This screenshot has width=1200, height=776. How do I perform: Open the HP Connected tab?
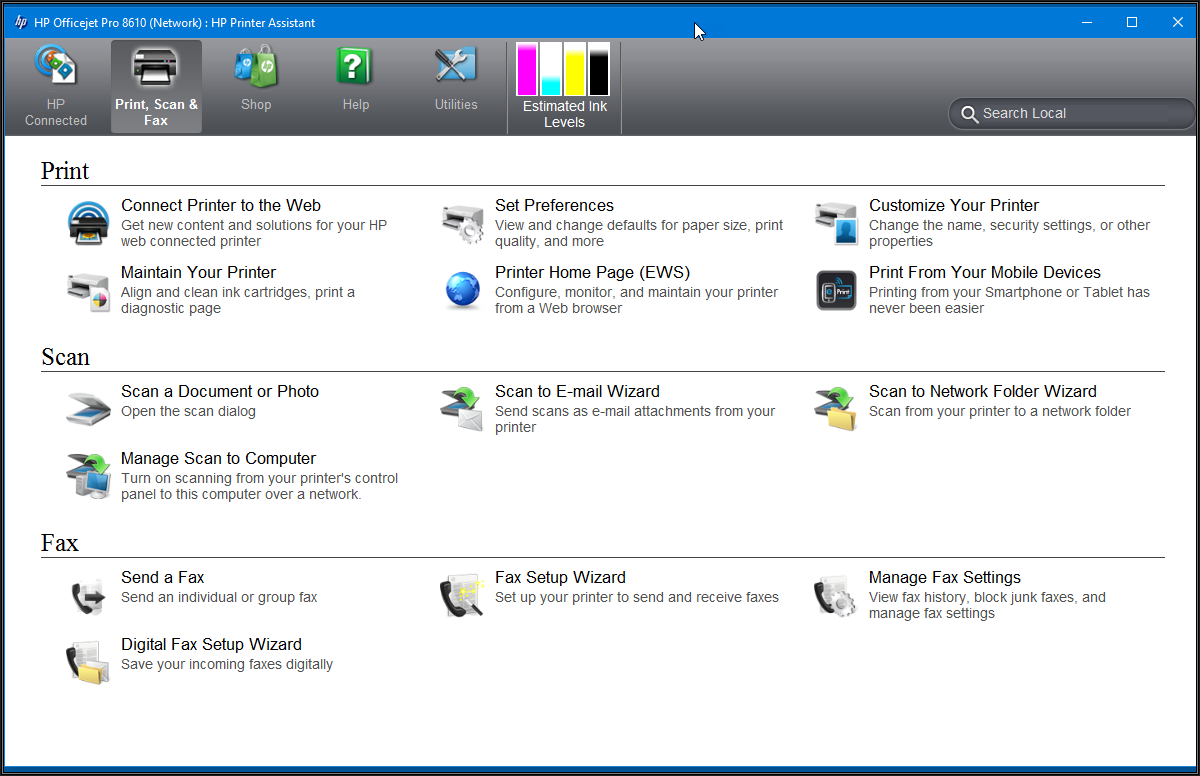[56, 87]
